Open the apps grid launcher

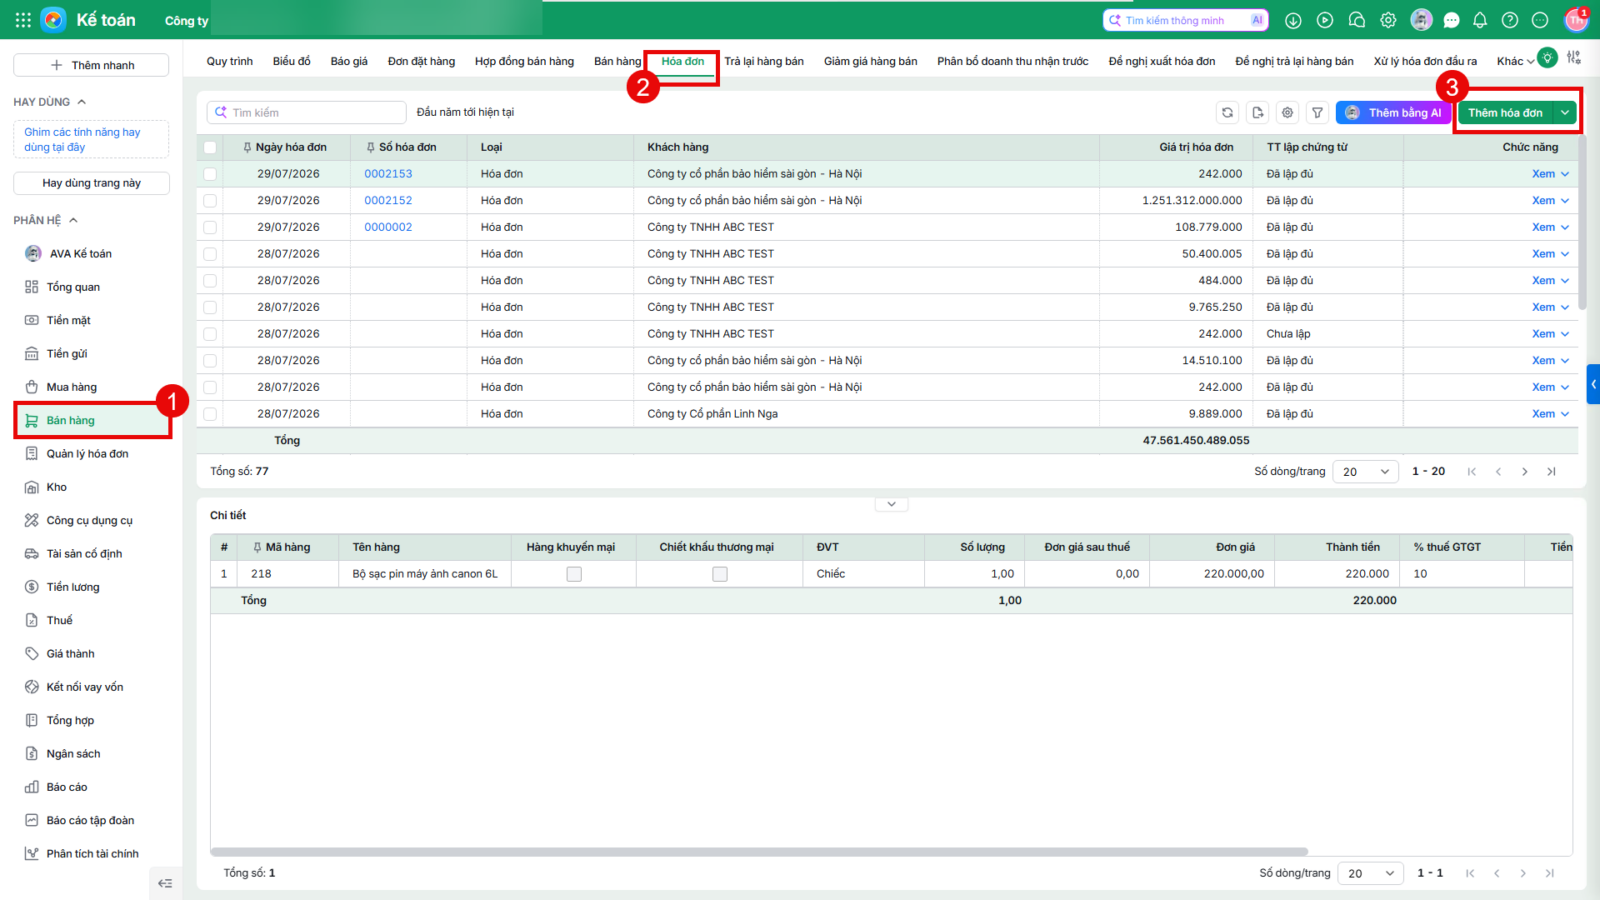(x=23, y=20)
